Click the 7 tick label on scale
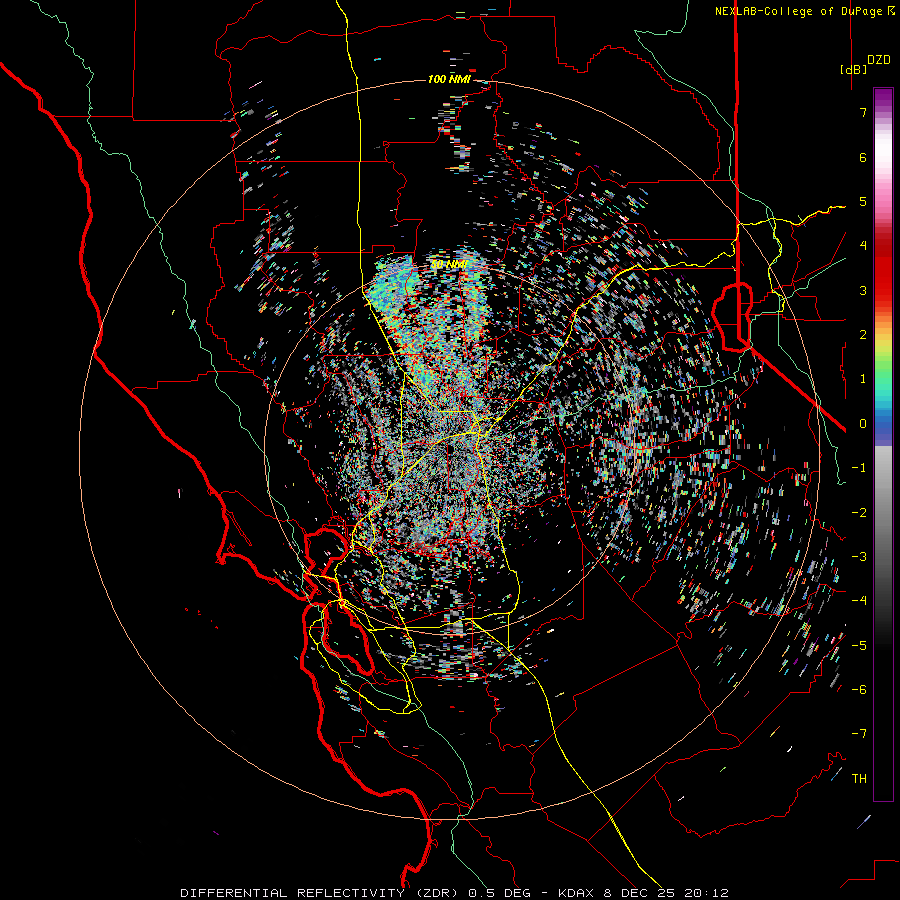 (863, 112)
